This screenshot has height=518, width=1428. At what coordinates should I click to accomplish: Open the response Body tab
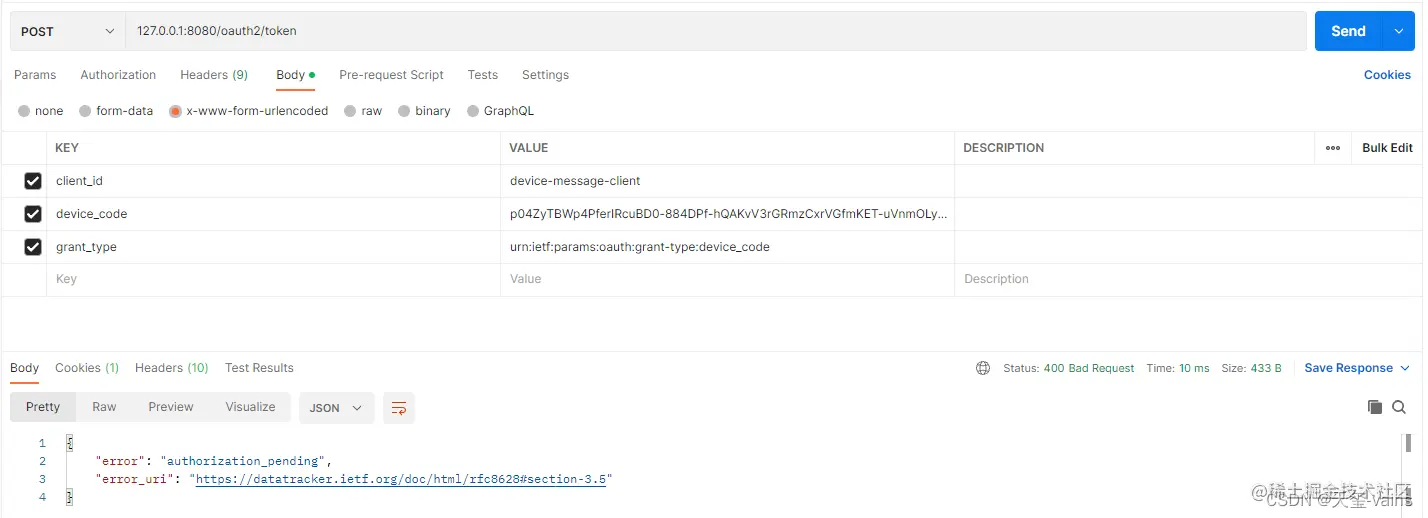pyautogui.click(x=25, y=368)
